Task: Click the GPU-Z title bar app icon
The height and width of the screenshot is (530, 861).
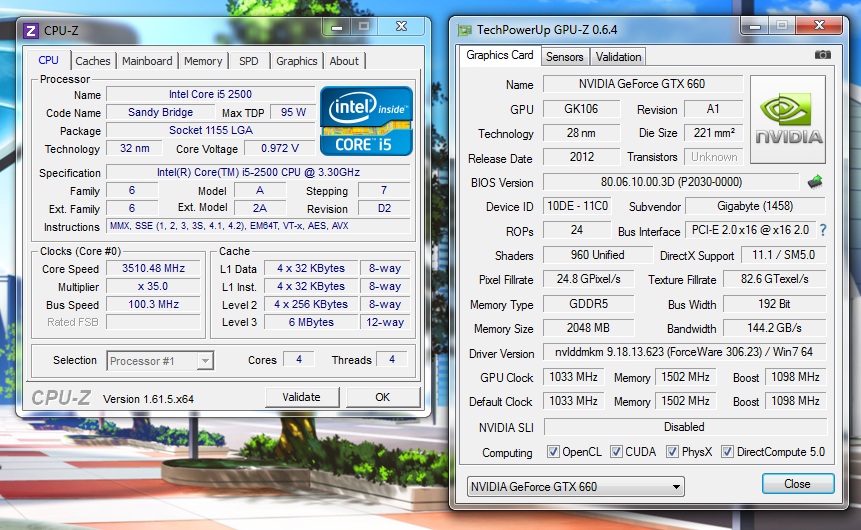Action: click(465, 30)
